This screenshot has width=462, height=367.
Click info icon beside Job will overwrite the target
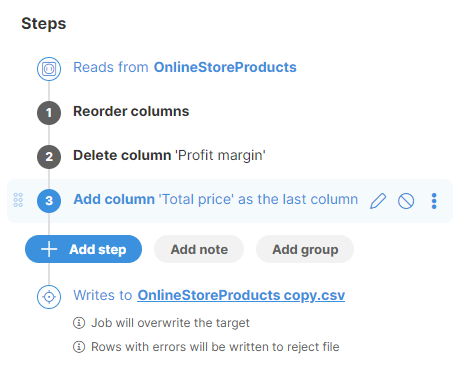79,323
